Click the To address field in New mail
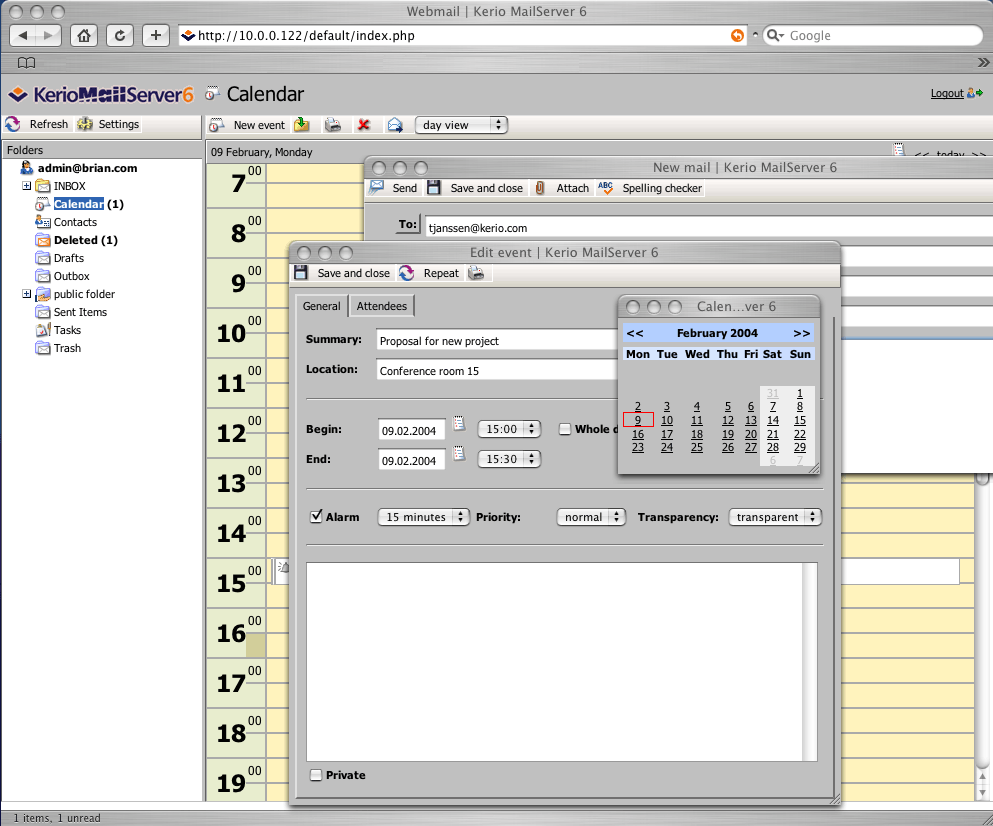 coord(709,227)
